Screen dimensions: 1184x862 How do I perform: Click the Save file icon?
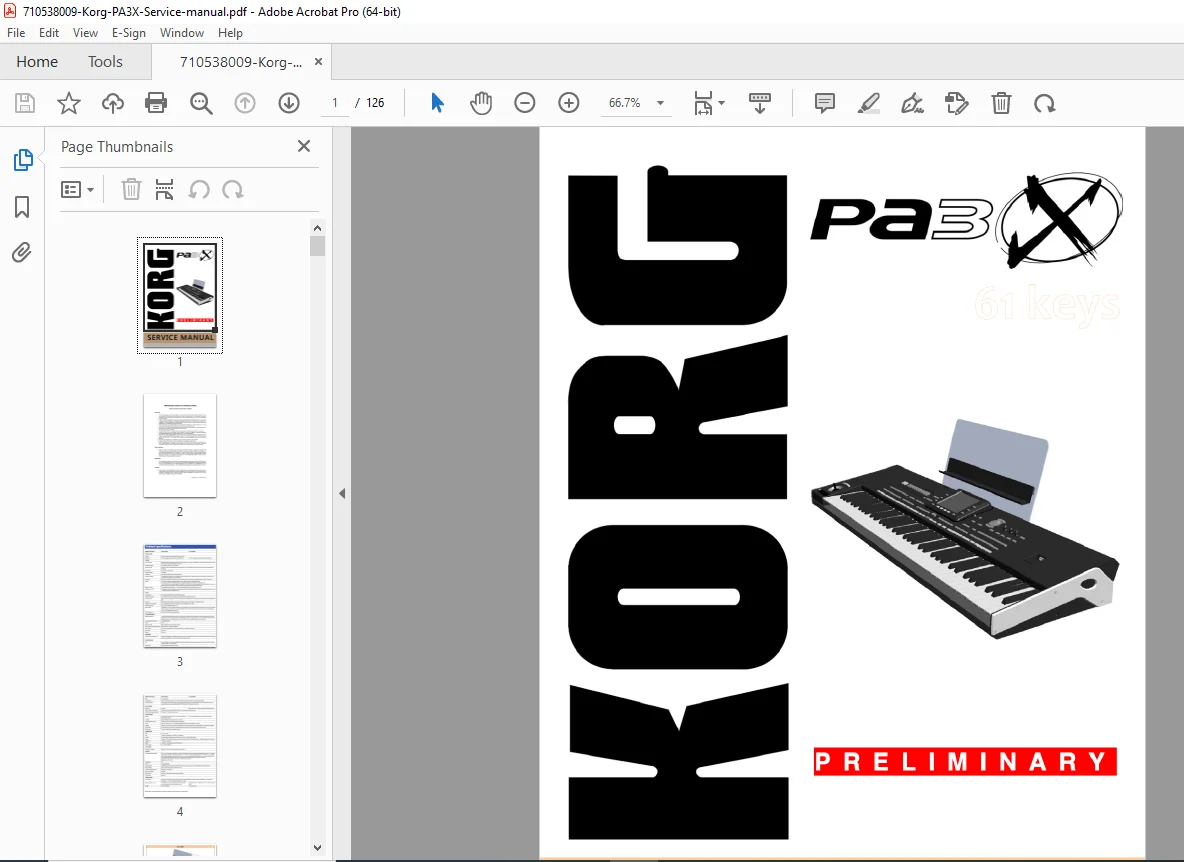pos(25,103)
